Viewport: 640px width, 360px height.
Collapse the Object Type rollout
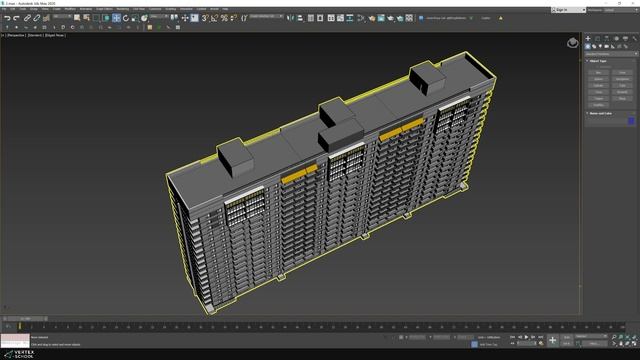pos(598,61)
